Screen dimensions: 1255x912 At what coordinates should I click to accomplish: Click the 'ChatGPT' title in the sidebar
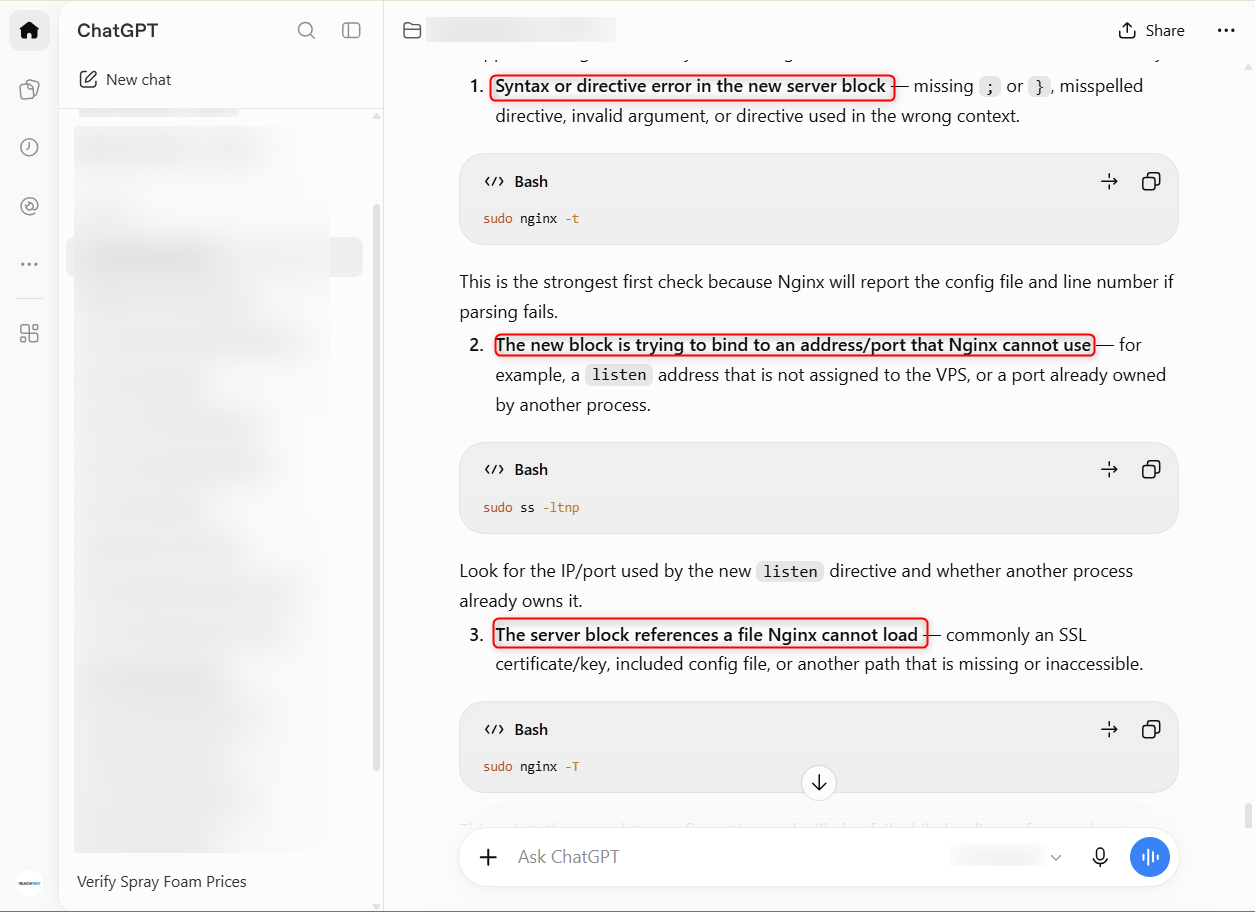(118, 31)
